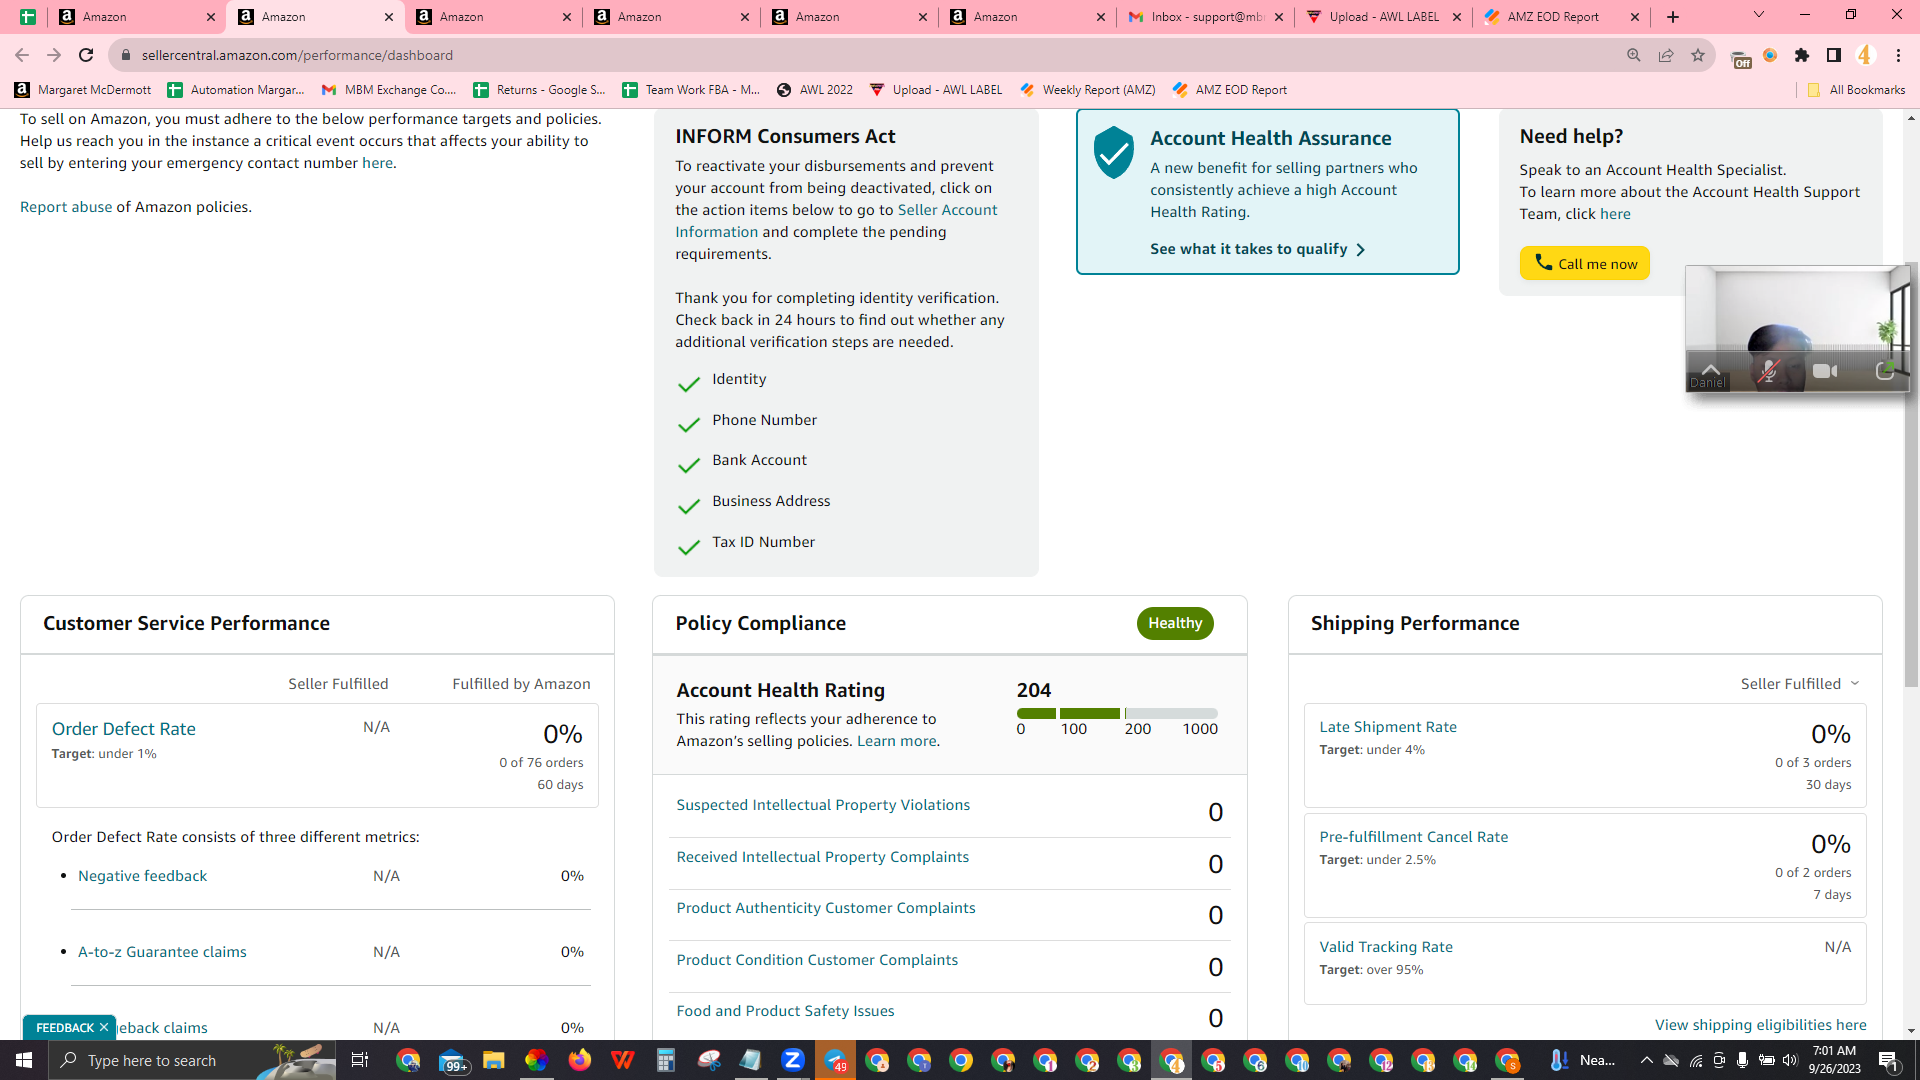Open the Returns - Google Sheets bookmark
Viewport: 1920px width, 1080px height.
click(539, 90)
